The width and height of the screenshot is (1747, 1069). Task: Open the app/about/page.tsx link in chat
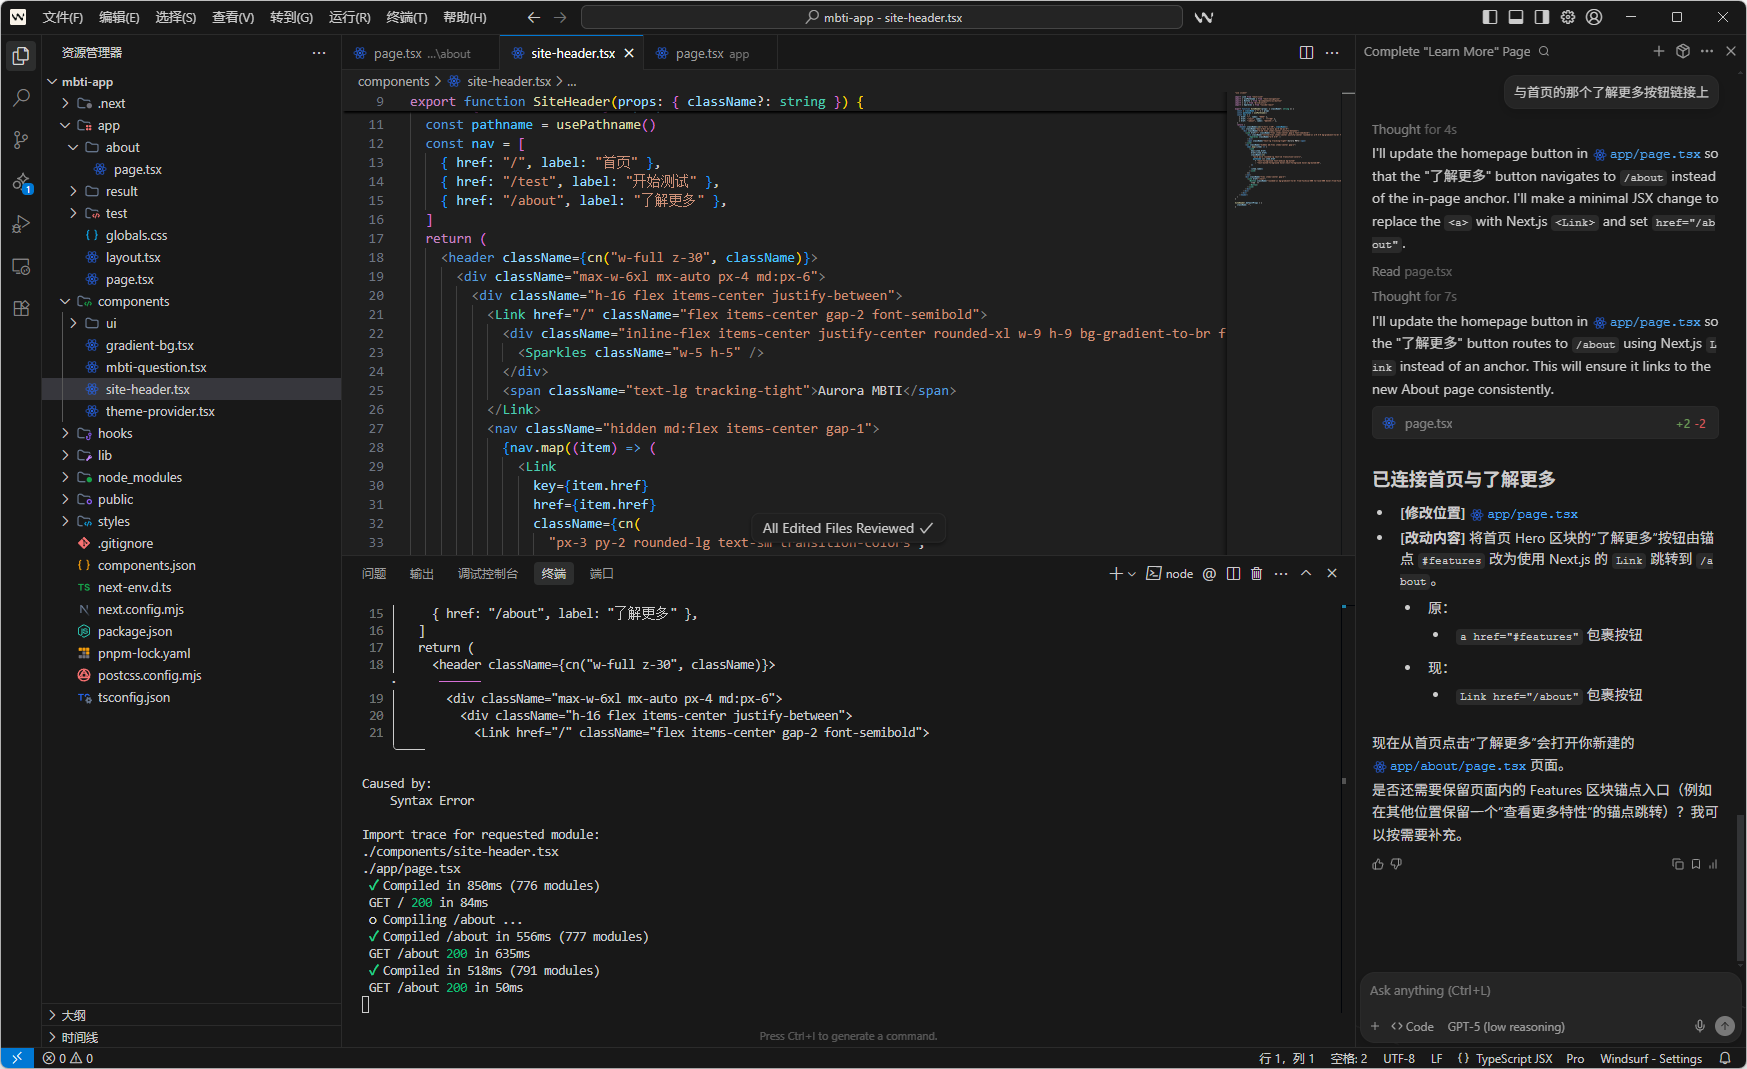[x=1457, y=766]
